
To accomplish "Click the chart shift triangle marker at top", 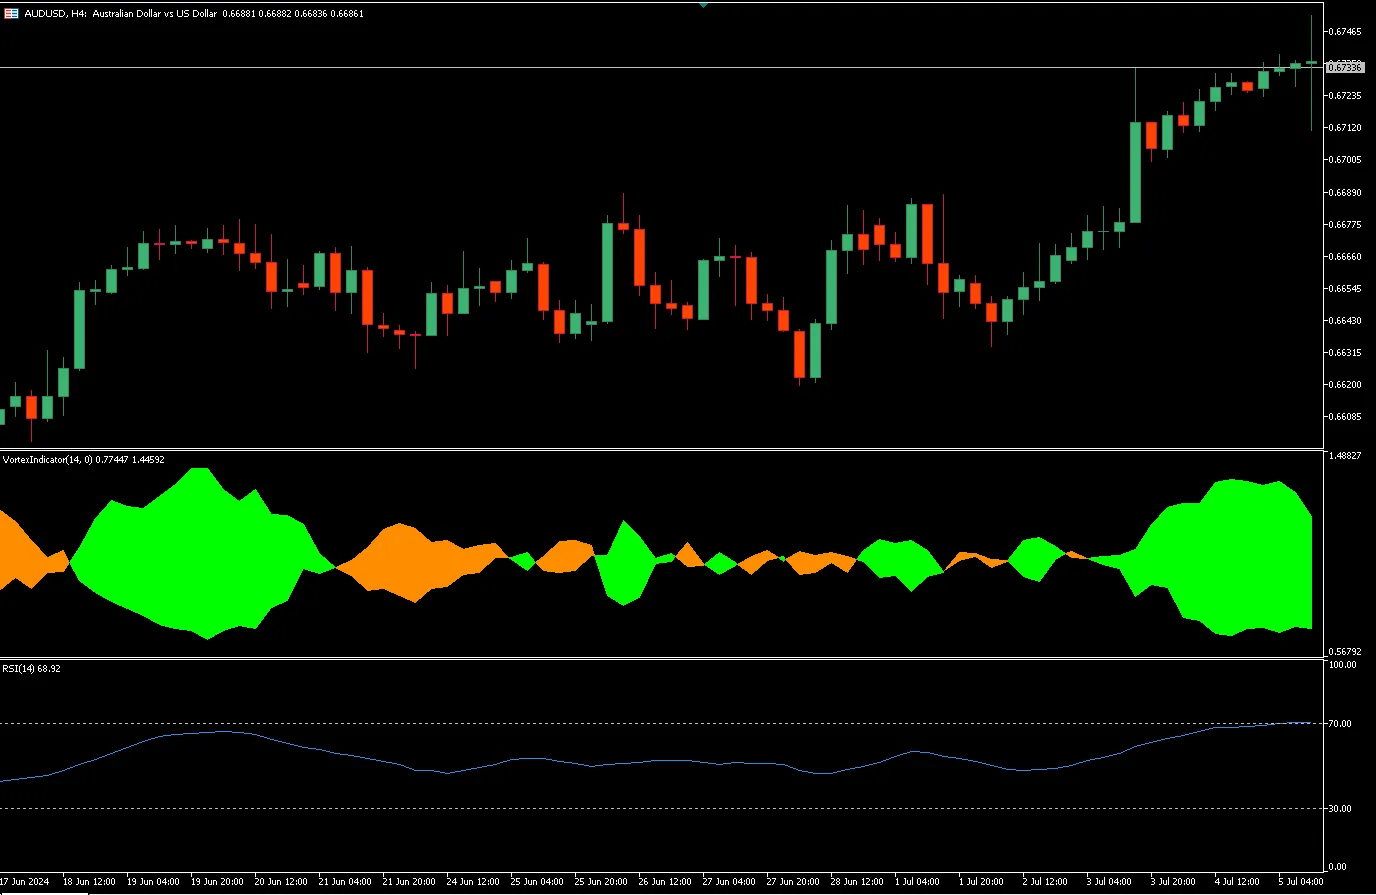I will pyautogui.click(x=703, y=4).
